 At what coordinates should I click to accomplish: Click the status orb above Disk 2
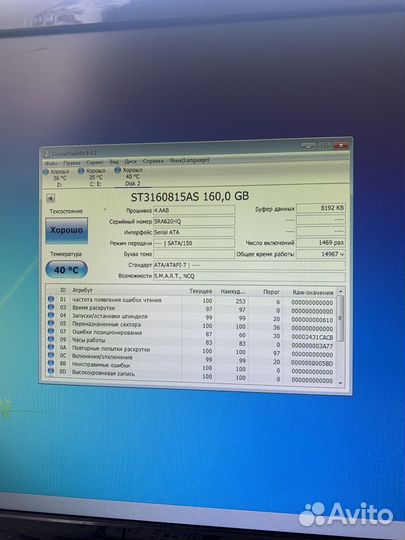coord(118,170)
